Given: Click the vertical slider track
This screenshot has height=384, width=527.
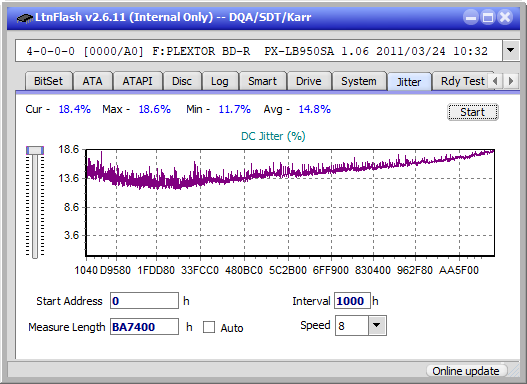Looking at the screenshot, I should pos(35,205).
